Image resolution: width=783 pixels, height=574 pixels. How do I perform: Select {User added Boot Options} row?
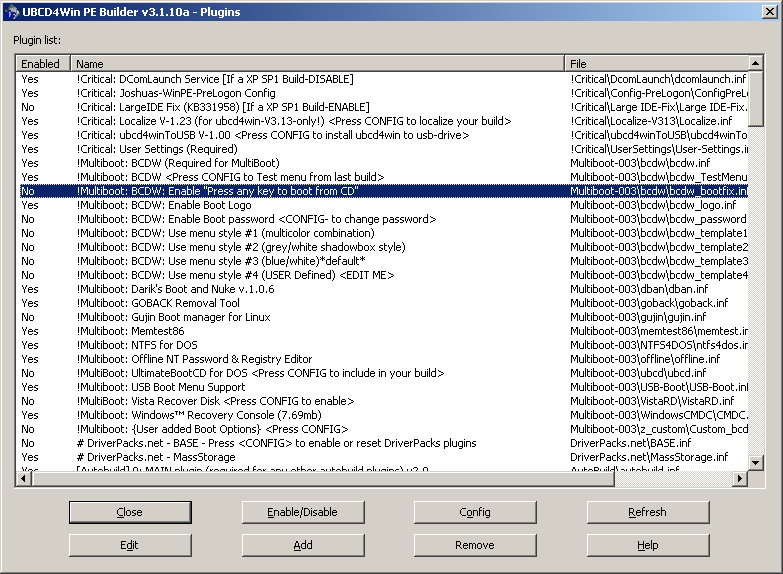pyautogui.click(x=384, y=429)
